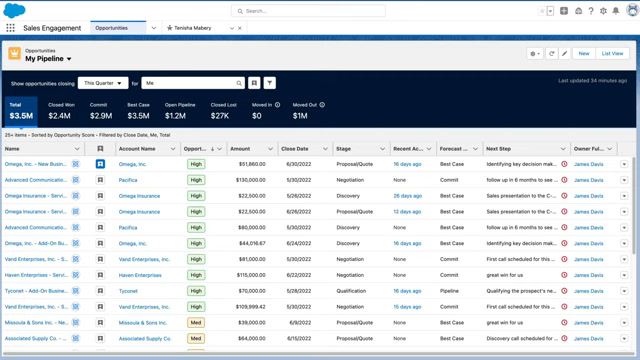Open the Haven Enterprises account link
Viewport: 640px width, 360px height.
click(140, 275)
